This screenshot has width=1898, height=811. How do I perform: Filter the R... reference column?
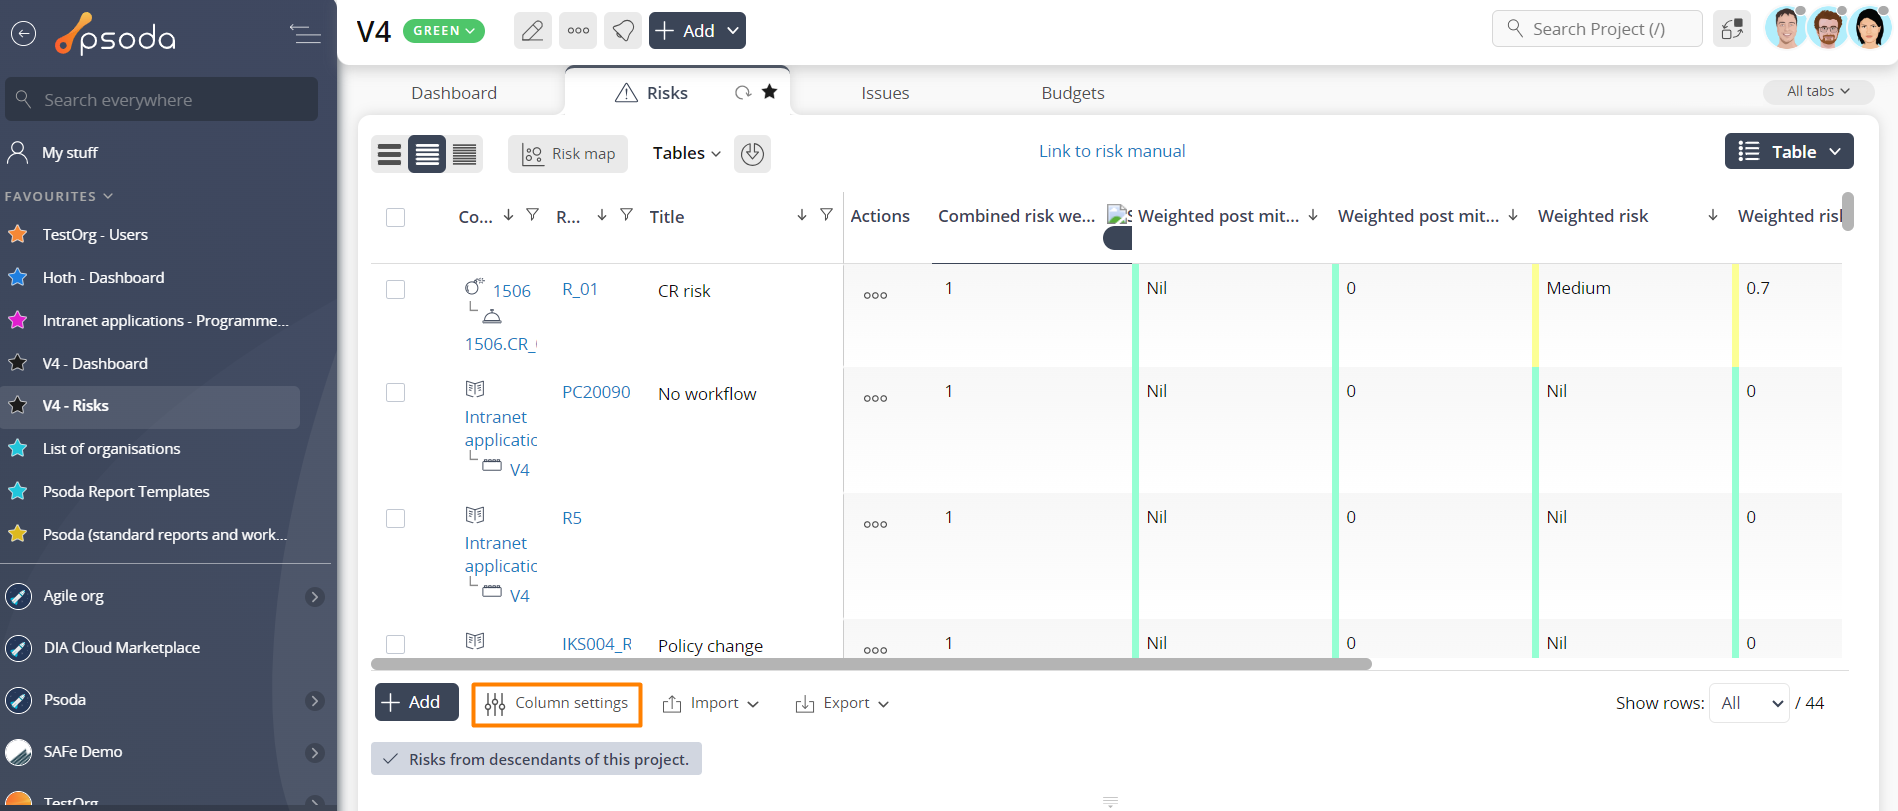coord(626,215)
